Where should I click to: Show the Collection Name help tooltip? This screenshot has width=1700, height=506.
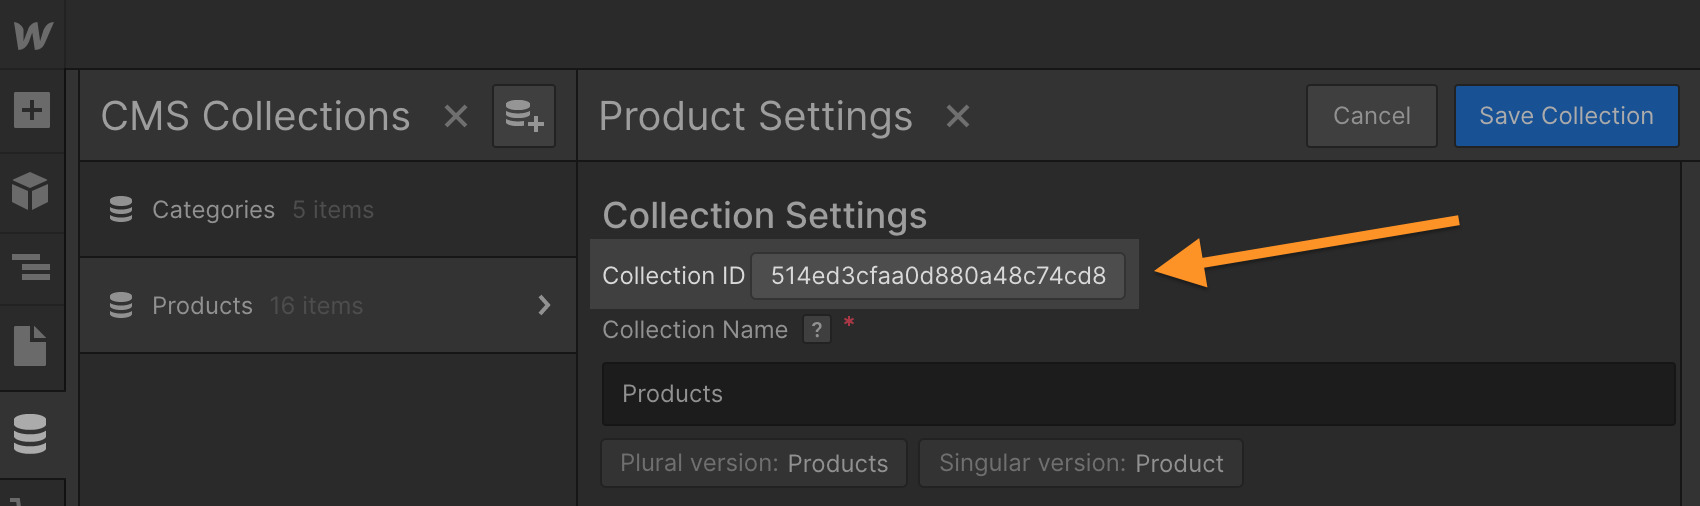(x=817, y=330)
